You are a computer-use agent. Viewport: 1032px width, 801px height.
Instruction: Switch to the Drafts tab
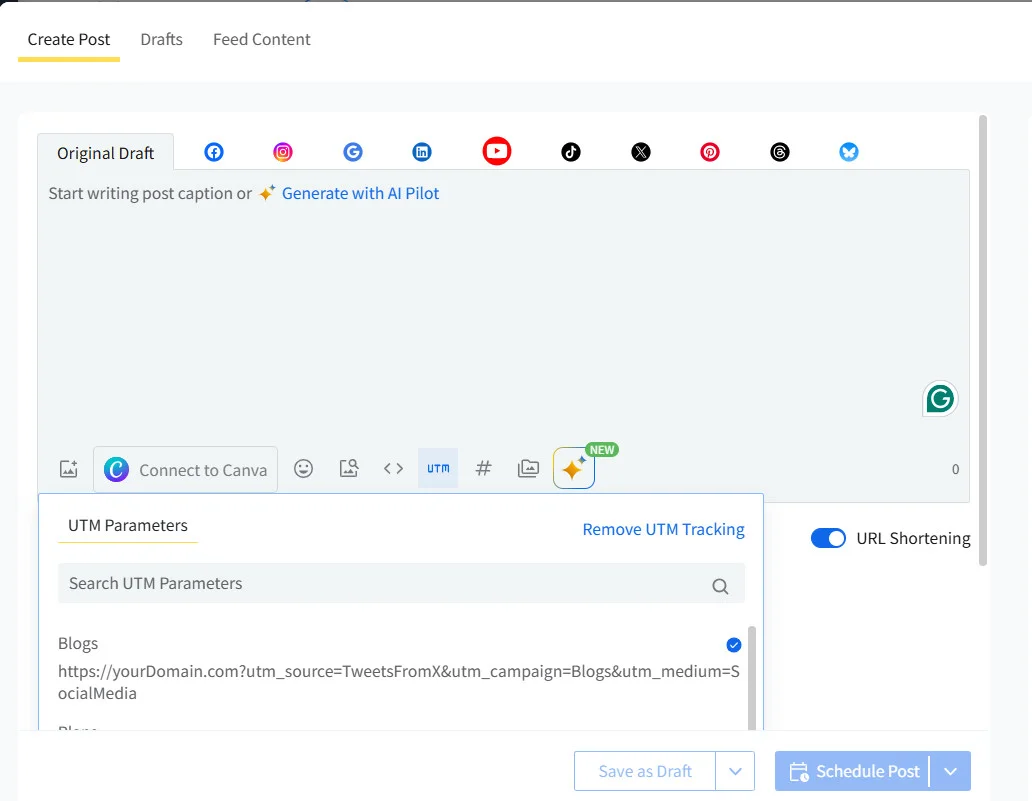(x=161, y=39)
